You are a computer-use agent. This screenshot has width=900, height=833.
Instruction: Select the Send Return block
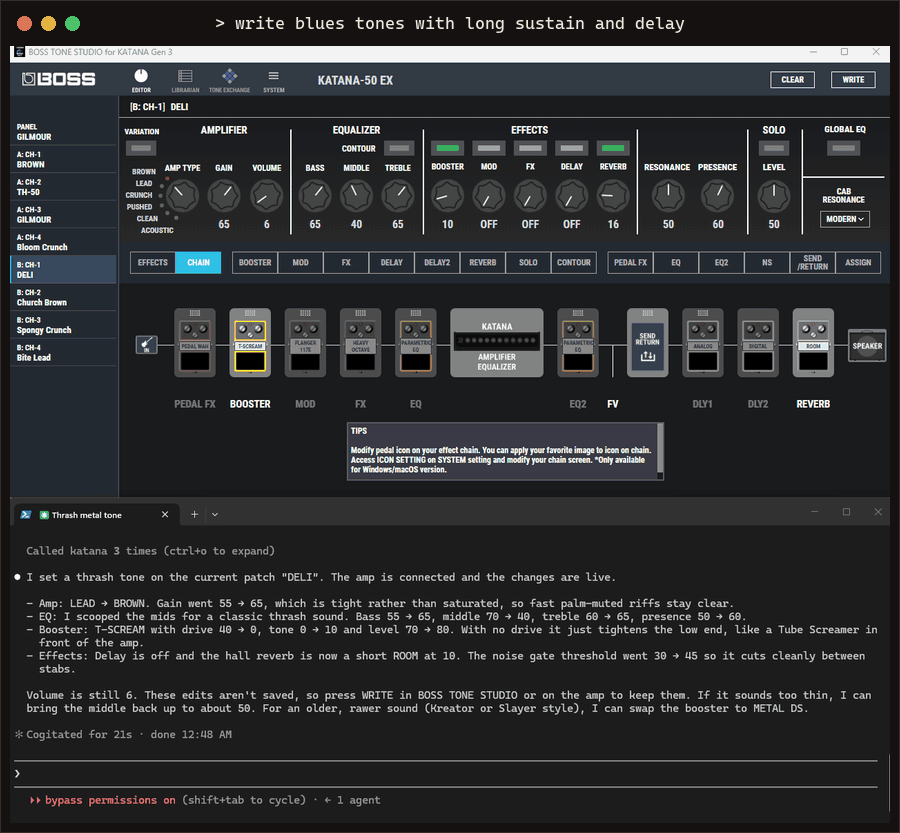pyautogui.click(x=647, y=343)
